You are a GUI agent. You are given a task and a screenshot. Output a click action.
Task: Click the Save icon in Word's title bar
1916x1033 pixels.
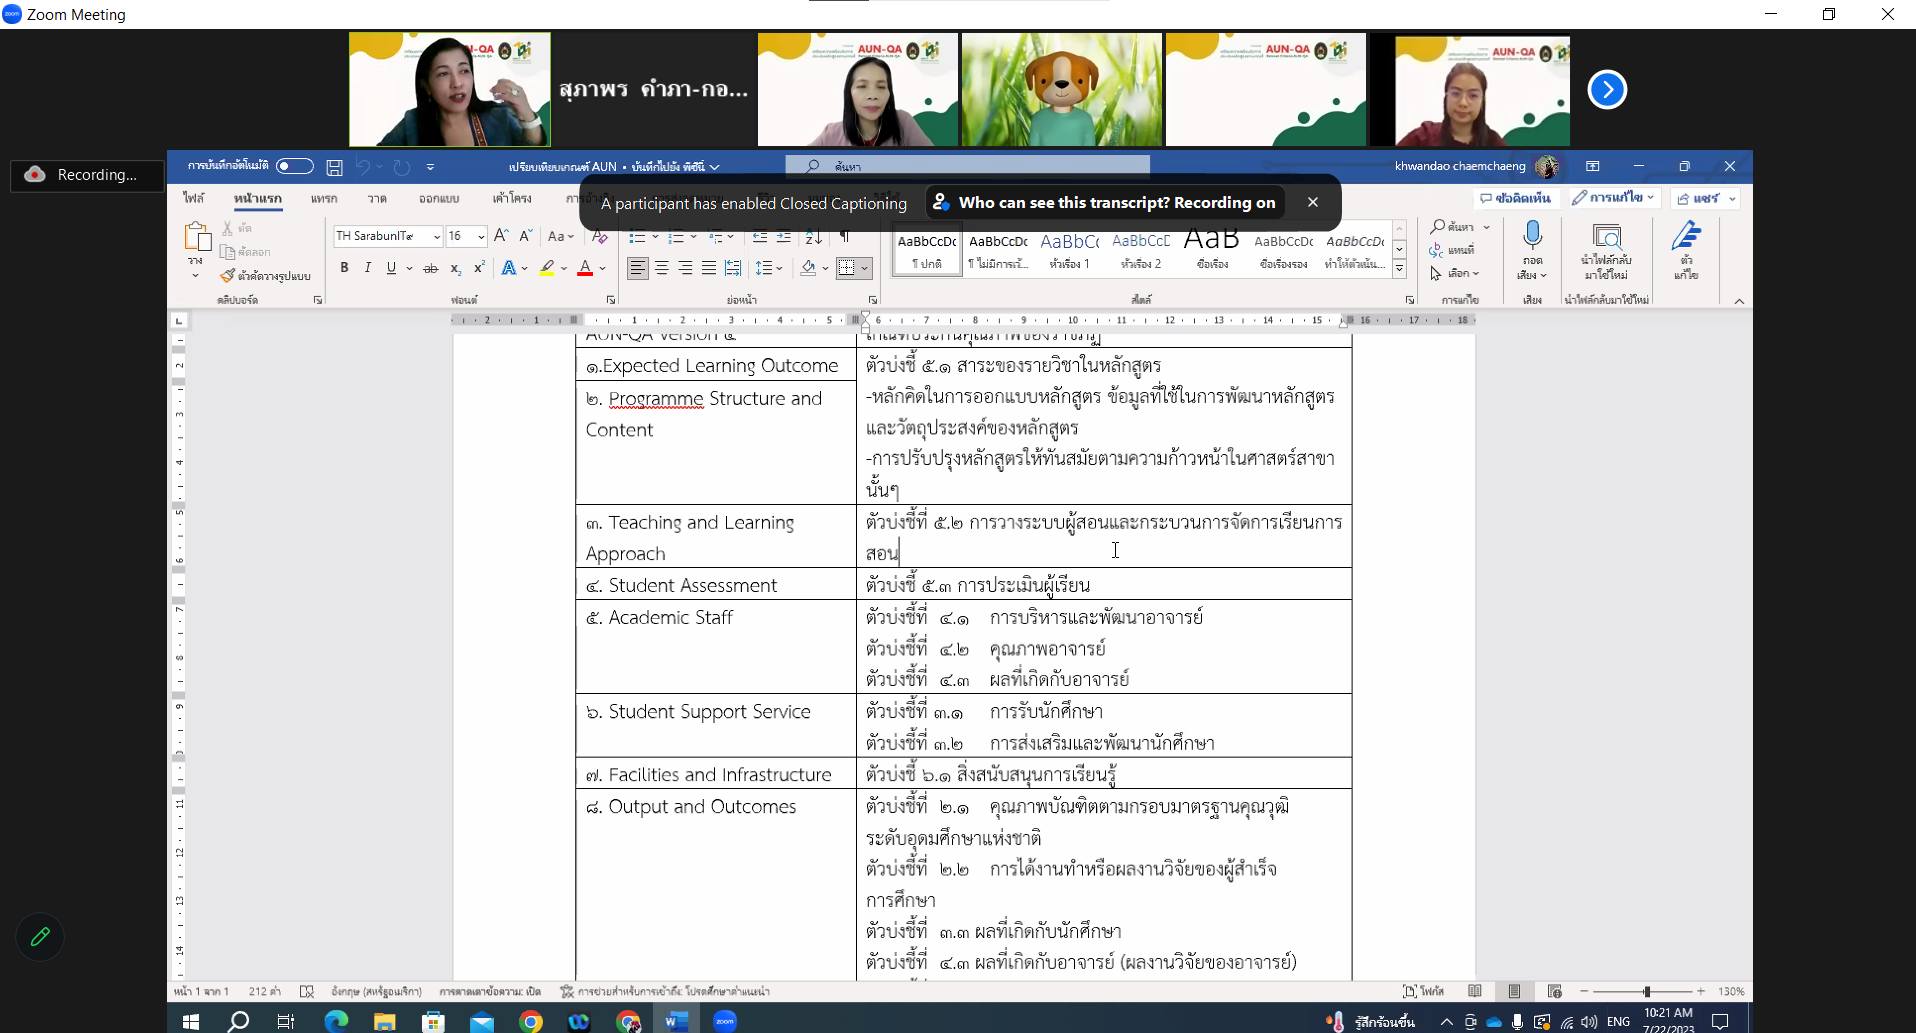click(335, 167)
